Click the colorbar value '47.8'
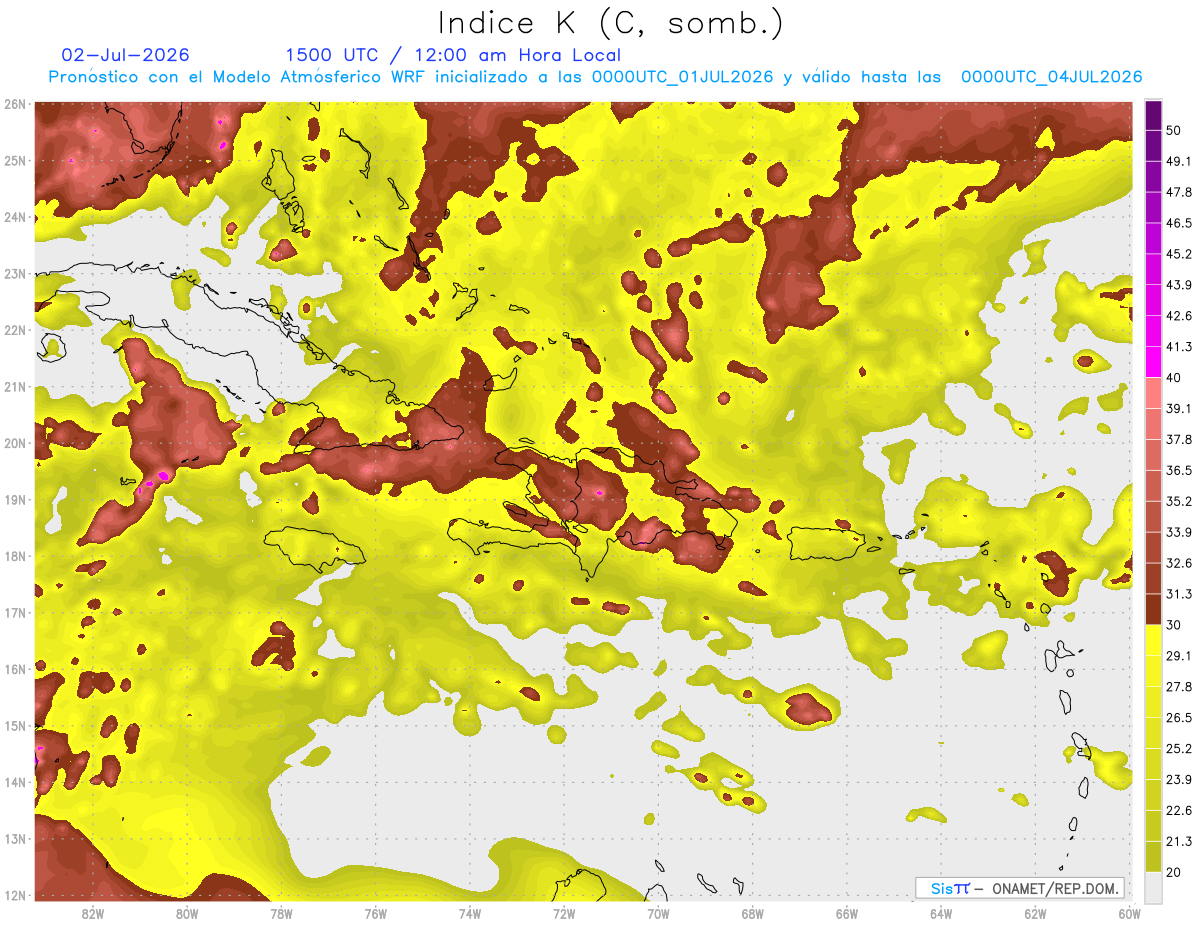Image resolution: width=1200 pixels, height=927 pixels. (x=1178, y=192)
